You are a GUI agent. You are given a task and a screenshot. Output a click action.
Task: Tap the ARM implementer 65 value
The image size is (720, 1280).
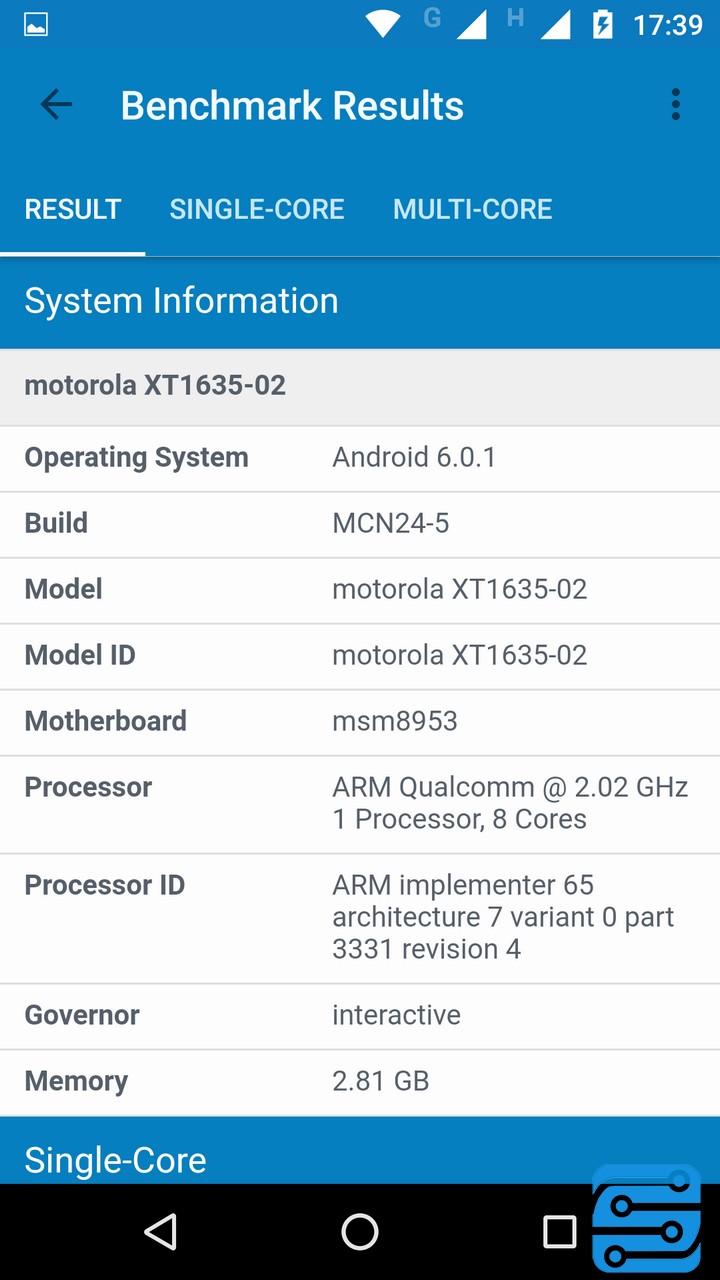[x=463, y=885]
